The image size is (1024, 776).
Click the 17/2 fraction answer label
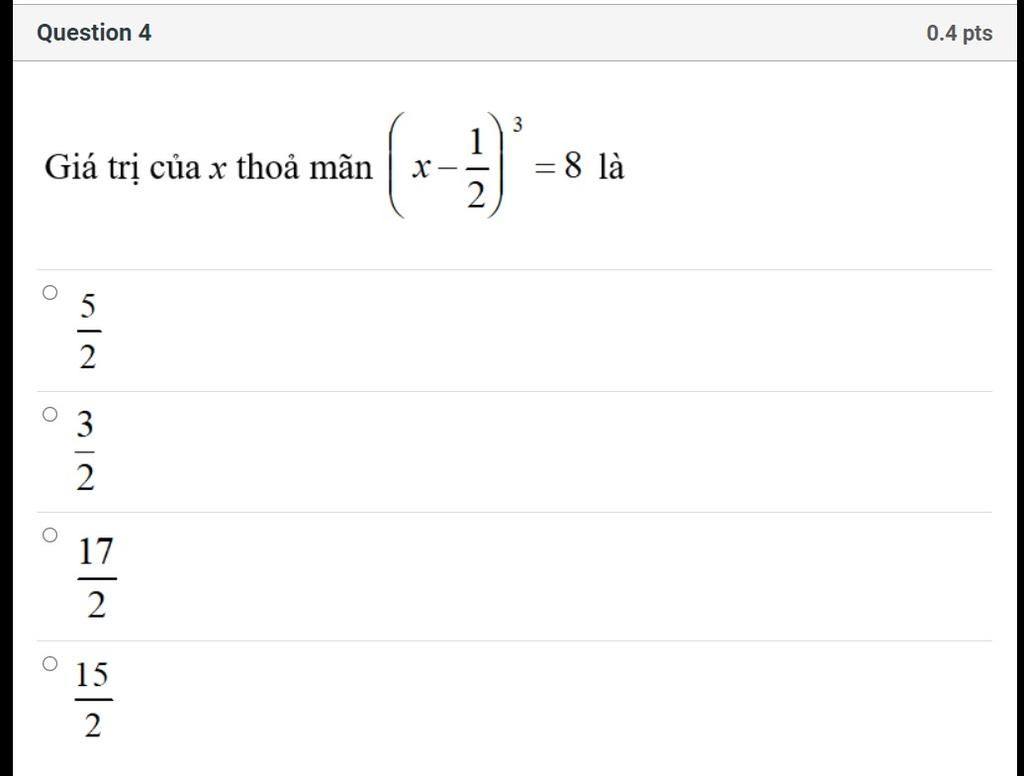(x=96, y=578)
